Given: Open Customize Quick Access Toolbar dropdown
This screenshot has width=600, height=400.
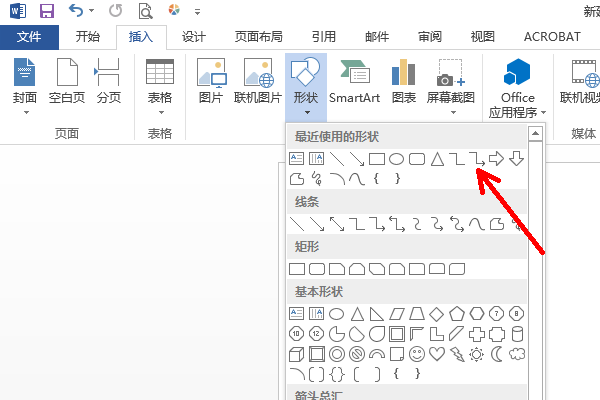Looking at the screenshot, I should [197, 12].
